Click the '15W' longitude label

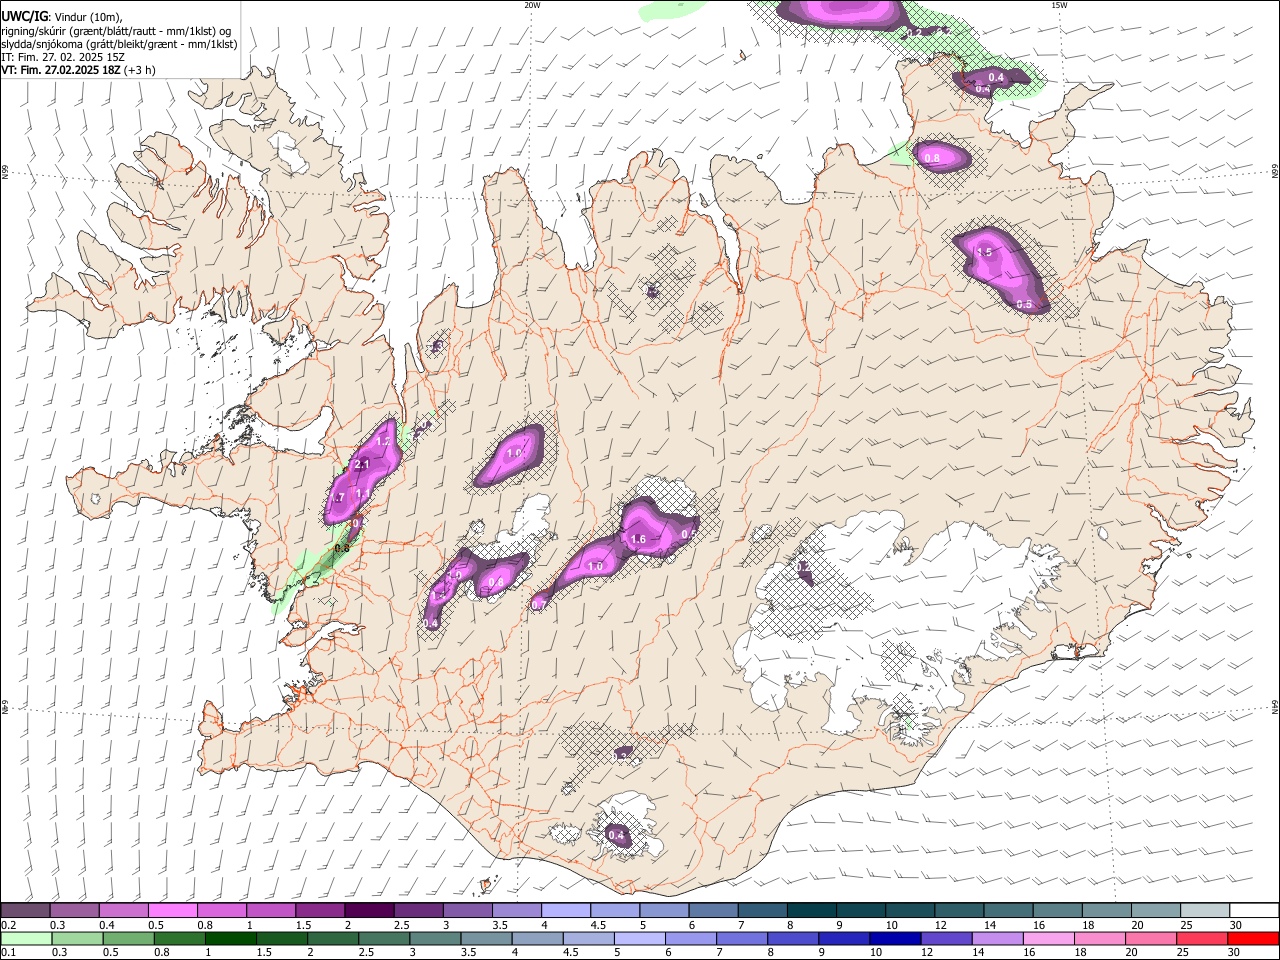[x=1059, y=5]
